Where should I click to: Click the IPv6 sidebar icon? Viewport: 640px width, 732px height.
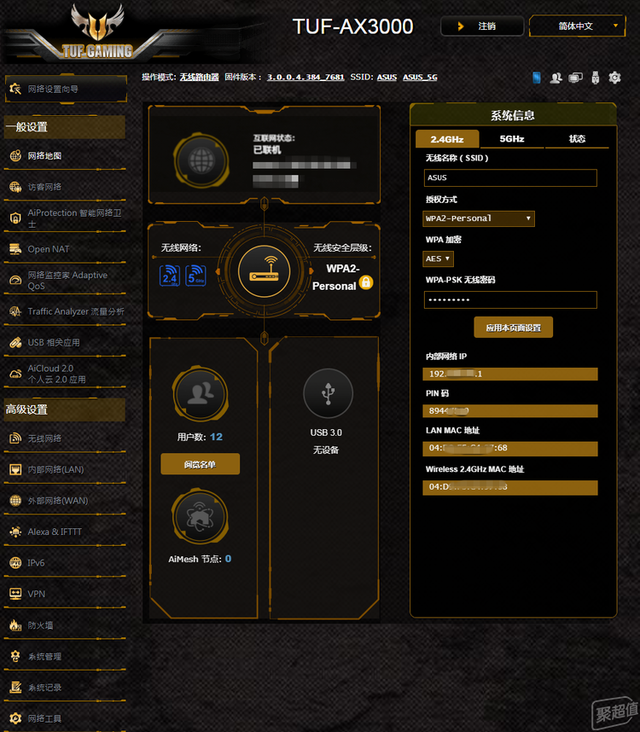coord(15,563)
